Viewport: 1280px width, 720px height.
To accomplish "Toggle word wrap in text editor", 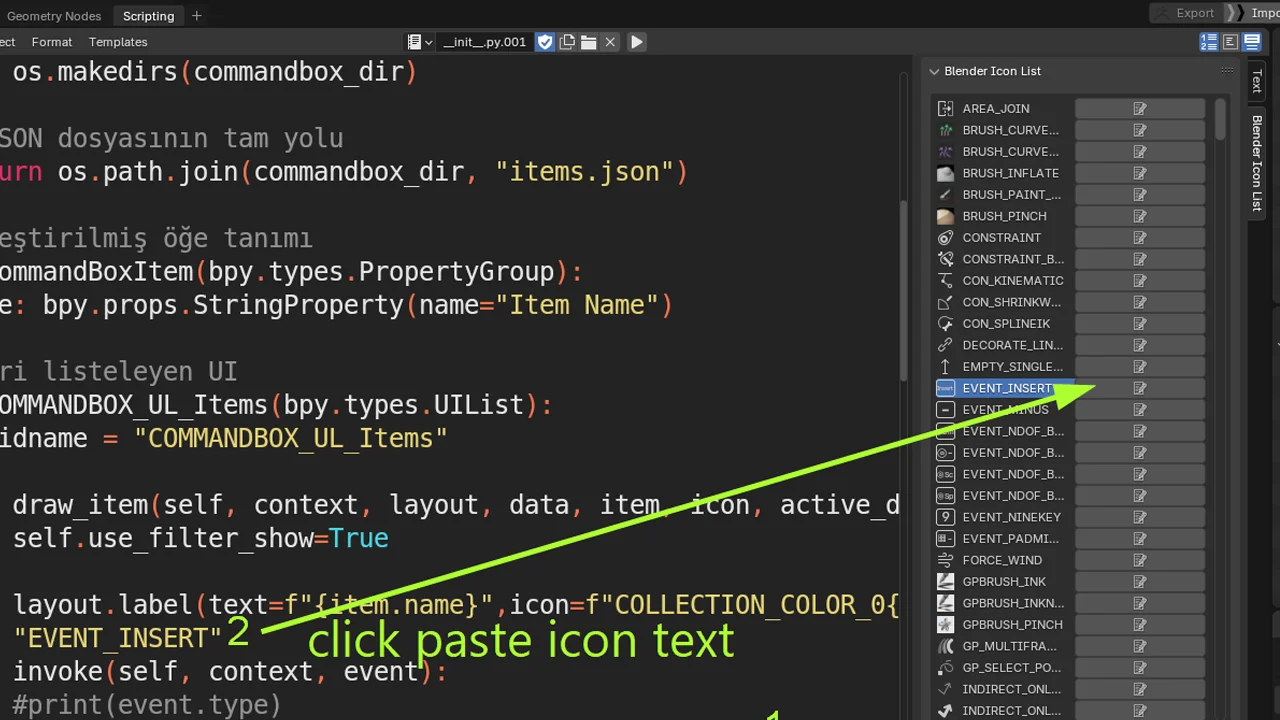I will (1230, 42).
